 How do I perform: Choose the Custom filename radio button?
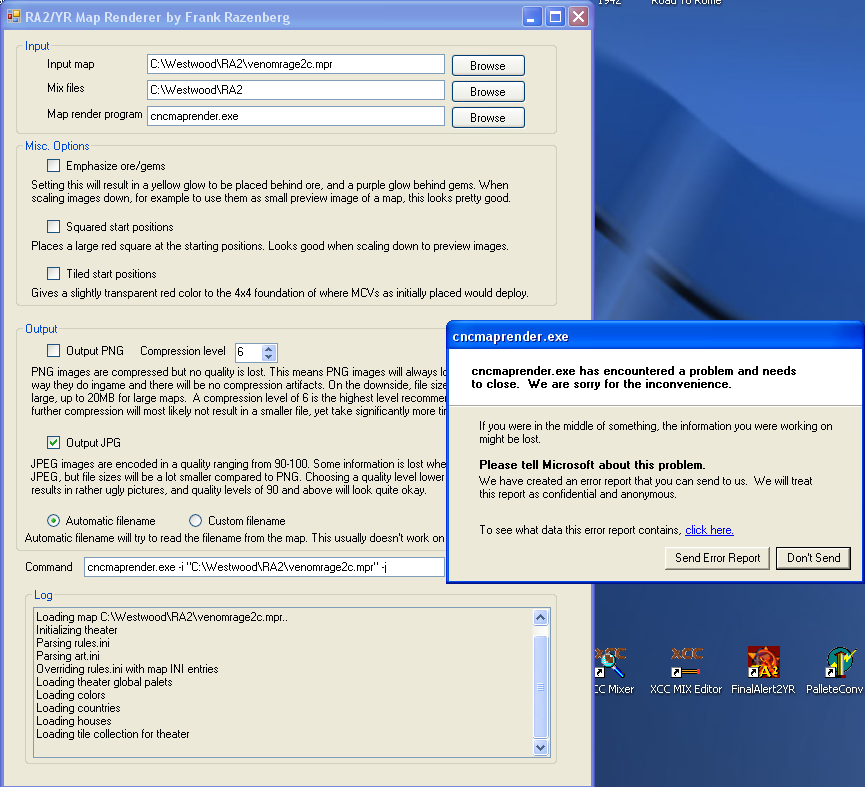coord(195,521)
